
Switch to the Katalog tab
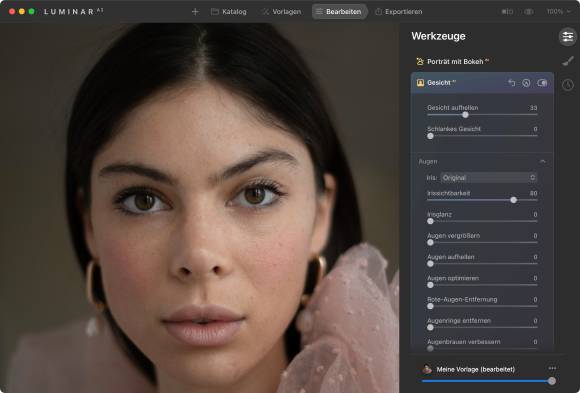[229, 12]
